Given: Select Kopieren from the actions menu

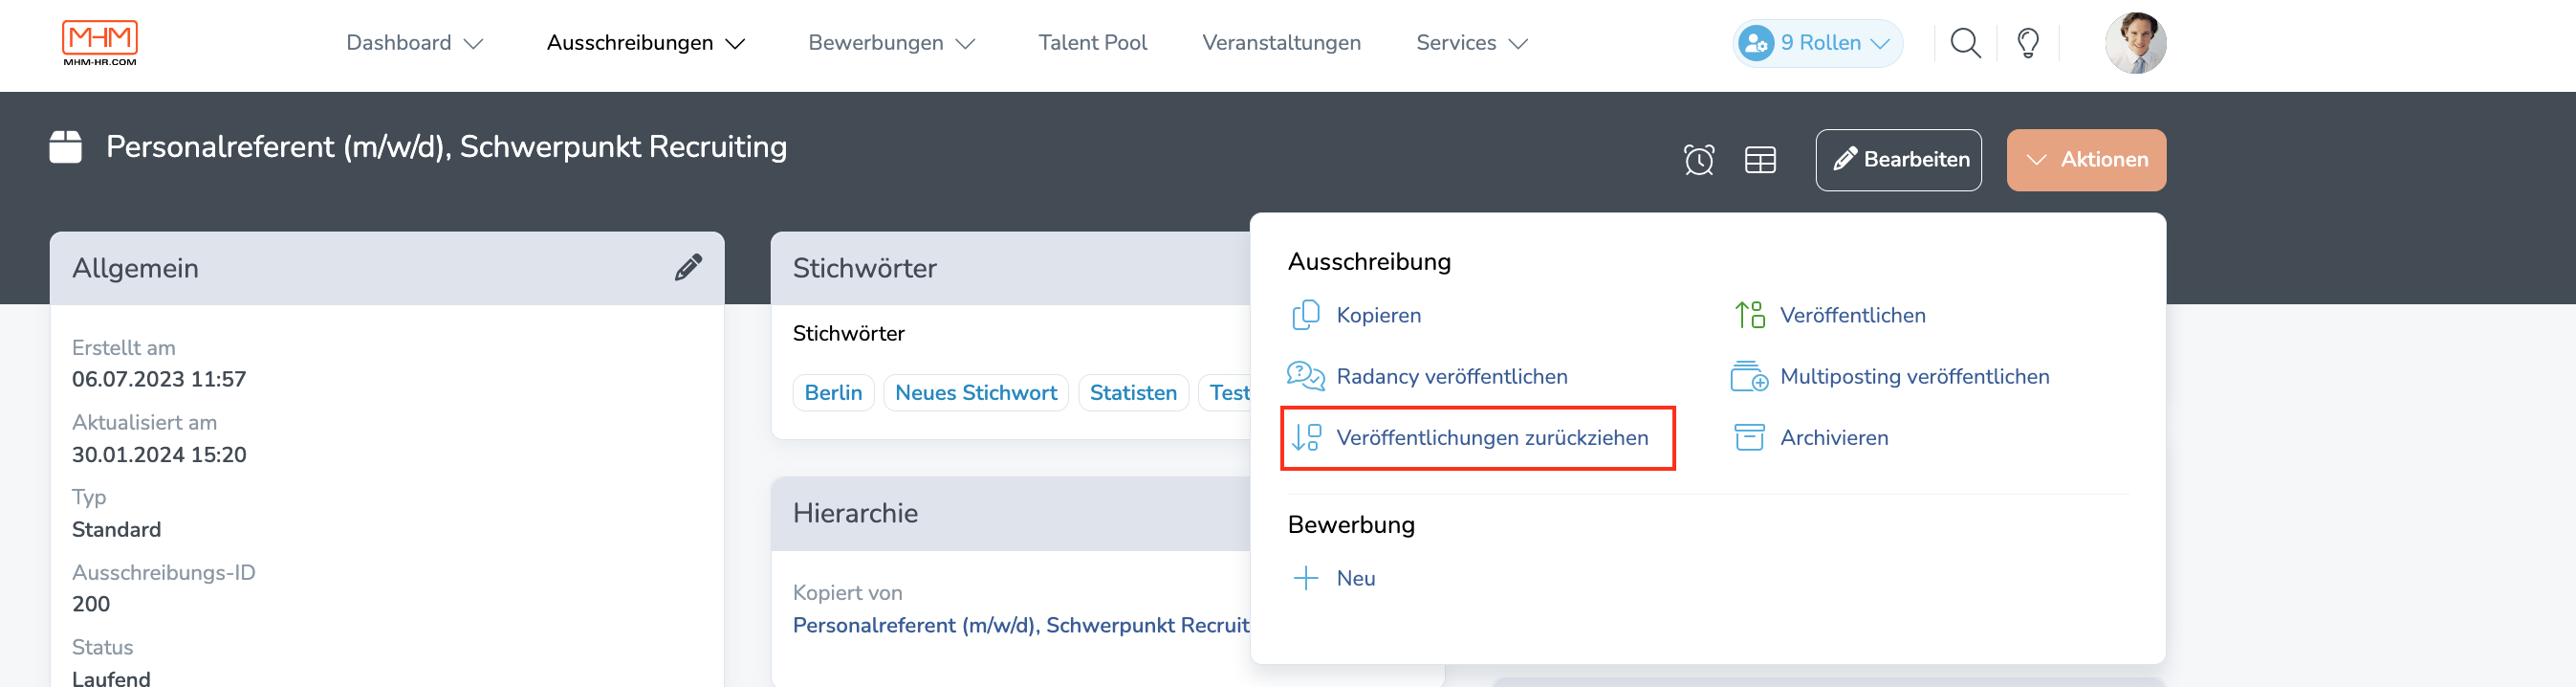Looking at the screenshot, I should (x=1378, y=315).
